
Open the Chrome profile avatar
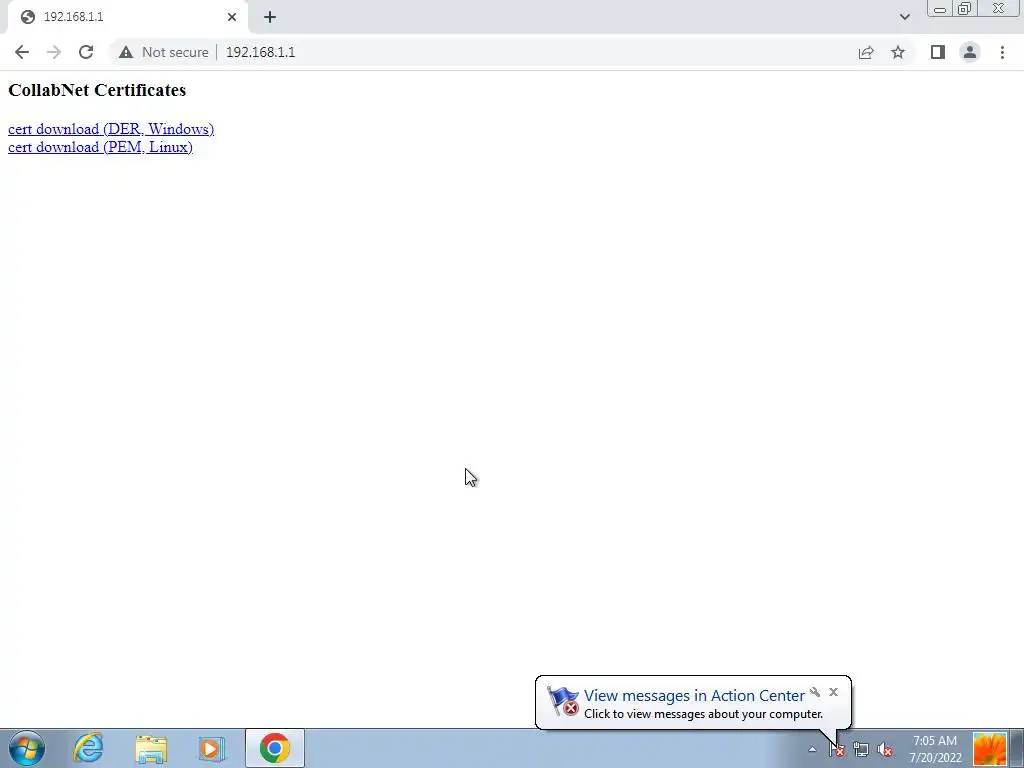[x=970, y=52]
